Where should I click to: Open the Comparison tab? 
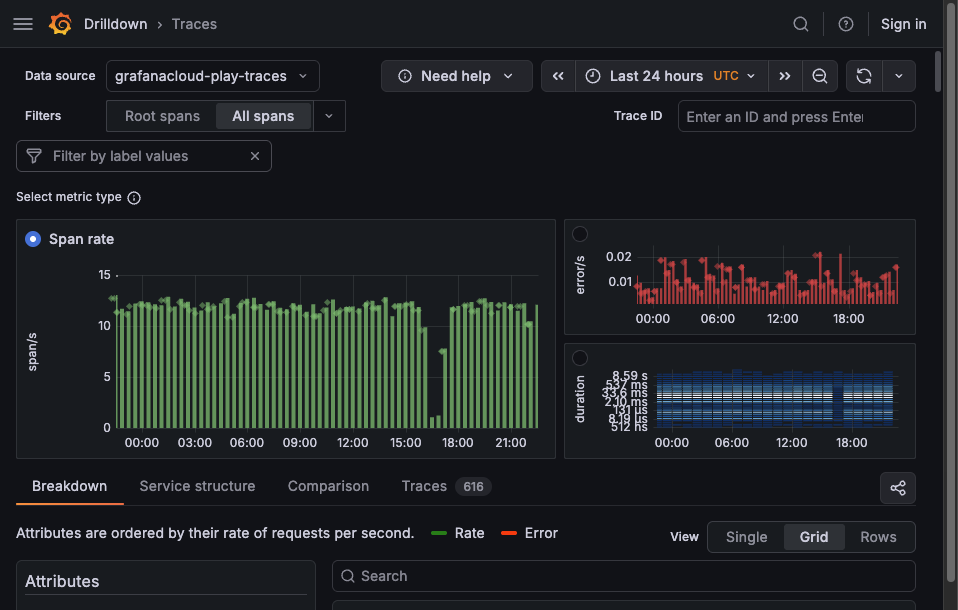pyautogui.click(x=328, y=487)
